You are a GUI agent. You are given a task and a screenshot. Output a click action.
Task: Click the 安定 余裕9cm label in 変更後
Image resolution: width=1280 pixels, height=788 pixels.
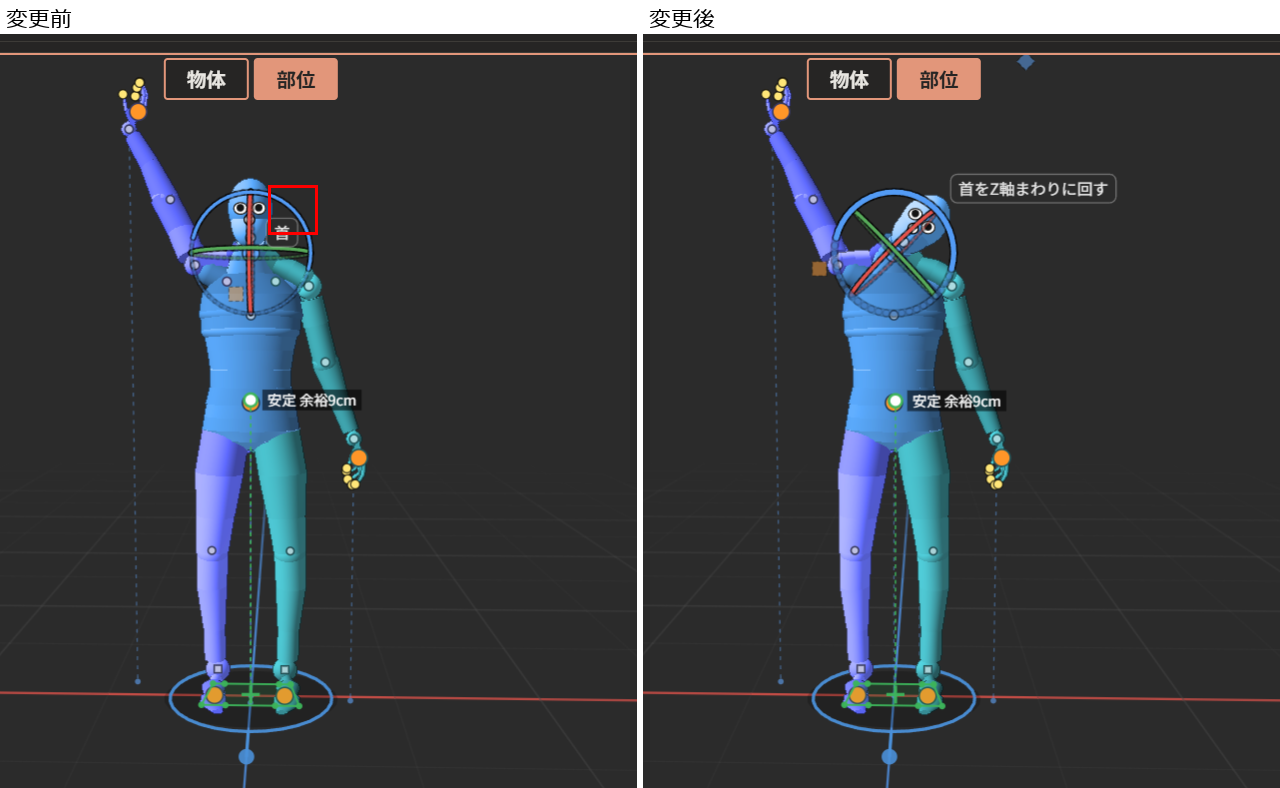coord(956,401)
